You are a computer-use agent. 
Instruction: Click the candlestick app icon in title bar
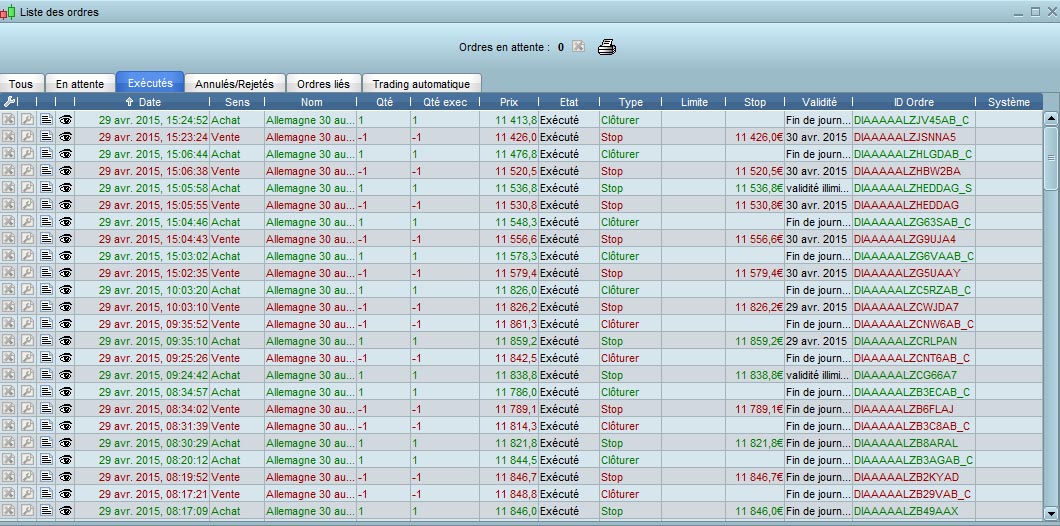point(7,12)
